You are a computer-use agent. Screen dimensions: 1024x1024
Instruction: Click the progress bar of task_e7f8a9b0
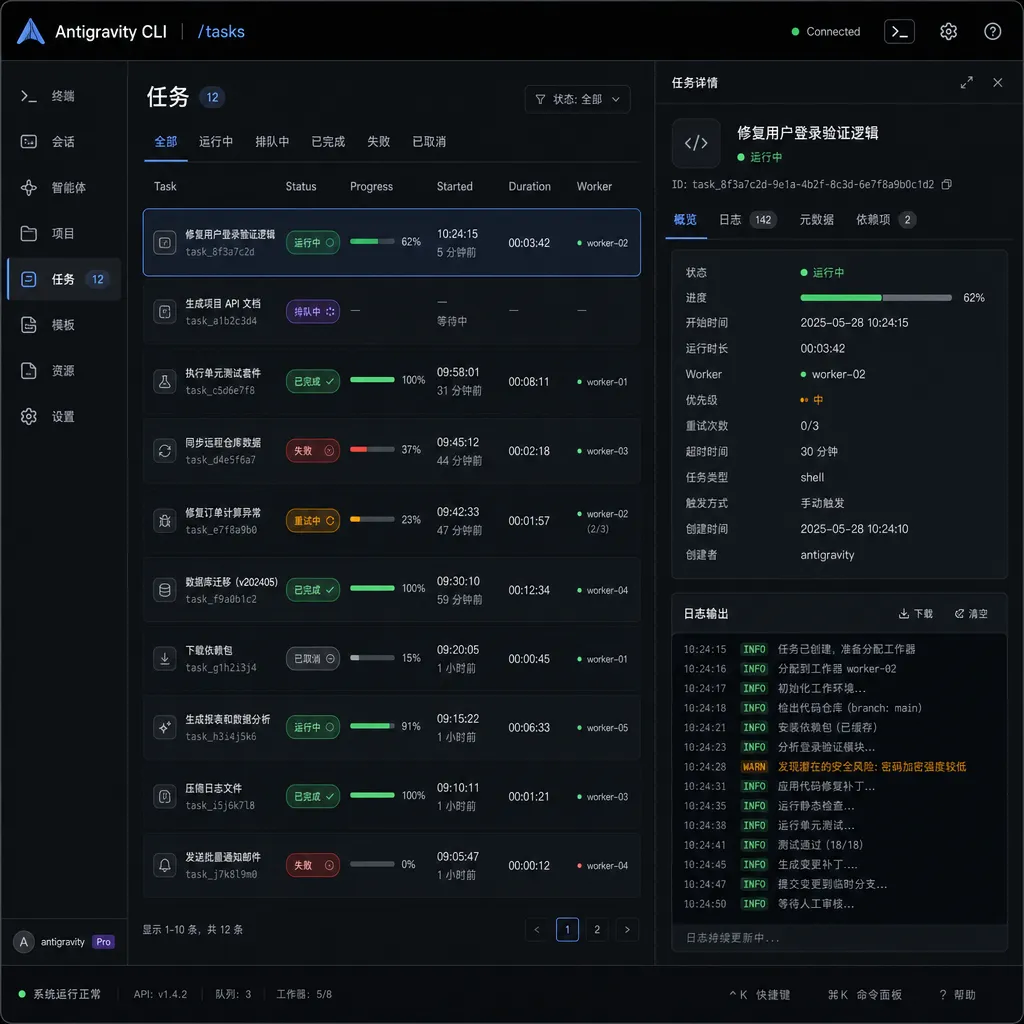point(372,520)
